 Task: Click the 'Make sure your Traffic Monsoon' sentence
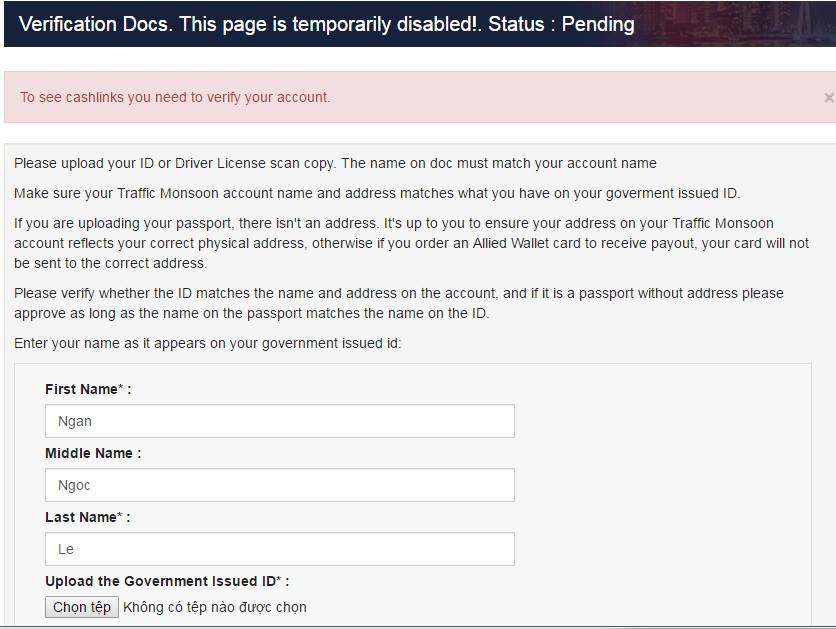pos(377,193)
